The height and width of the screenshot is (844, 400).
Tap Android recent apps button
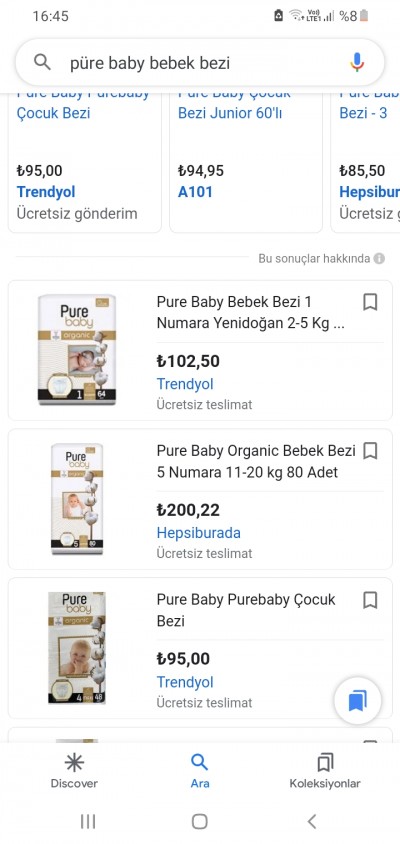coord(88,821)
